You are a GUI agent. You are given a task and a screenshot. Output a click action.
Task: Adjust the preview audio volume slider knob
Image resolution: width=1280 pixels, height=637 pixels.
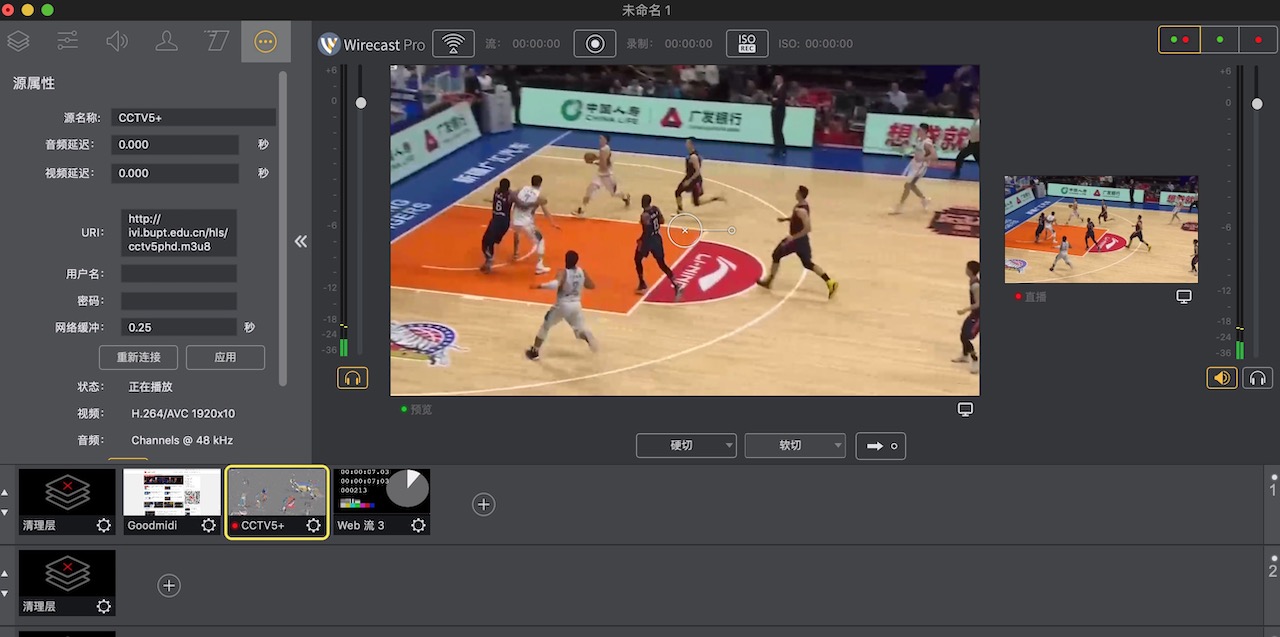point(361,103)
